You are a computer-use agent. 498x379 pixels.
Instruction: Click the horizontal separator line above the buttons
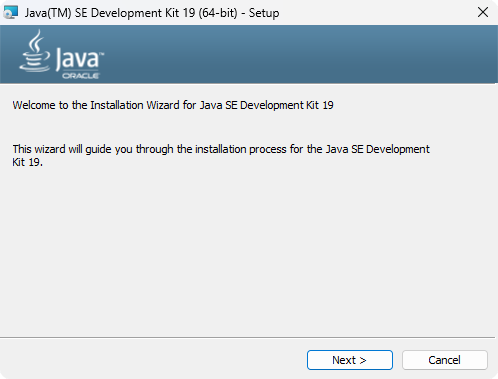pyautogui.click(x=248, y=337)
